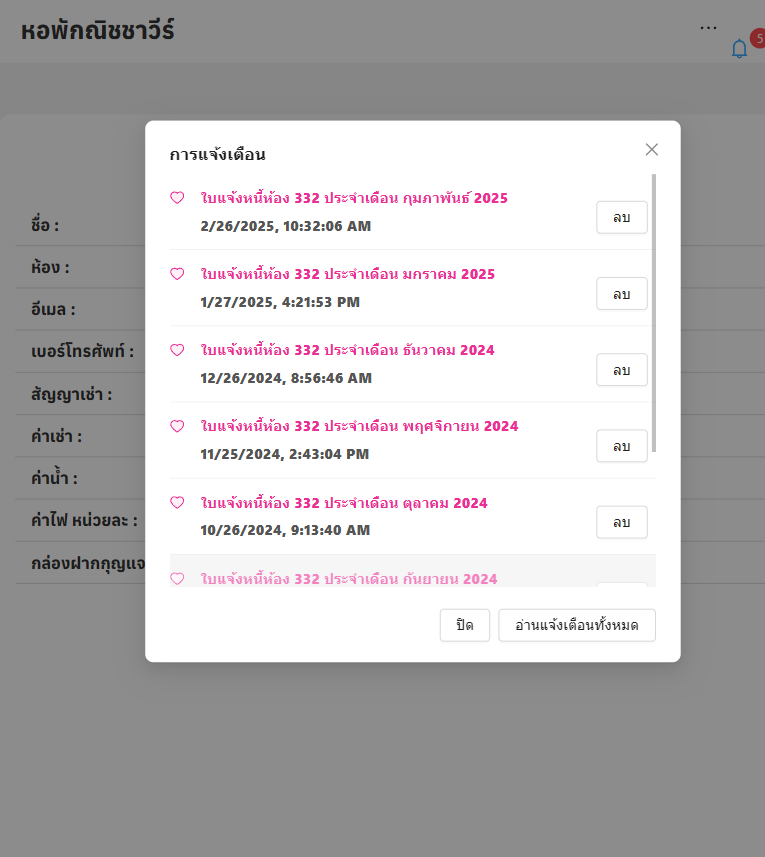Open invoice notice for มกราคม 2025

point(347,274)
